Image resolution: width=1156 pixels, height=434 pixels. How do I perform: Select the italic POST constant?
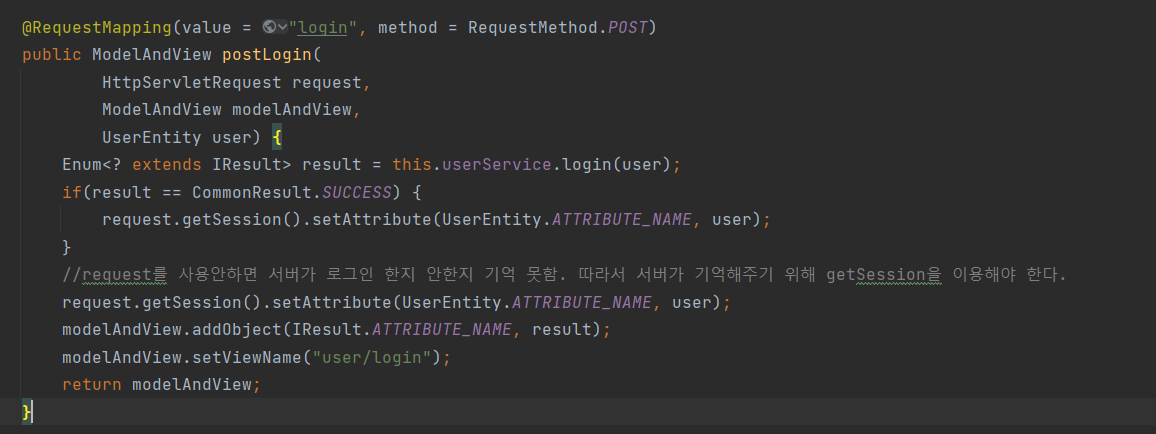click(627, 28)
